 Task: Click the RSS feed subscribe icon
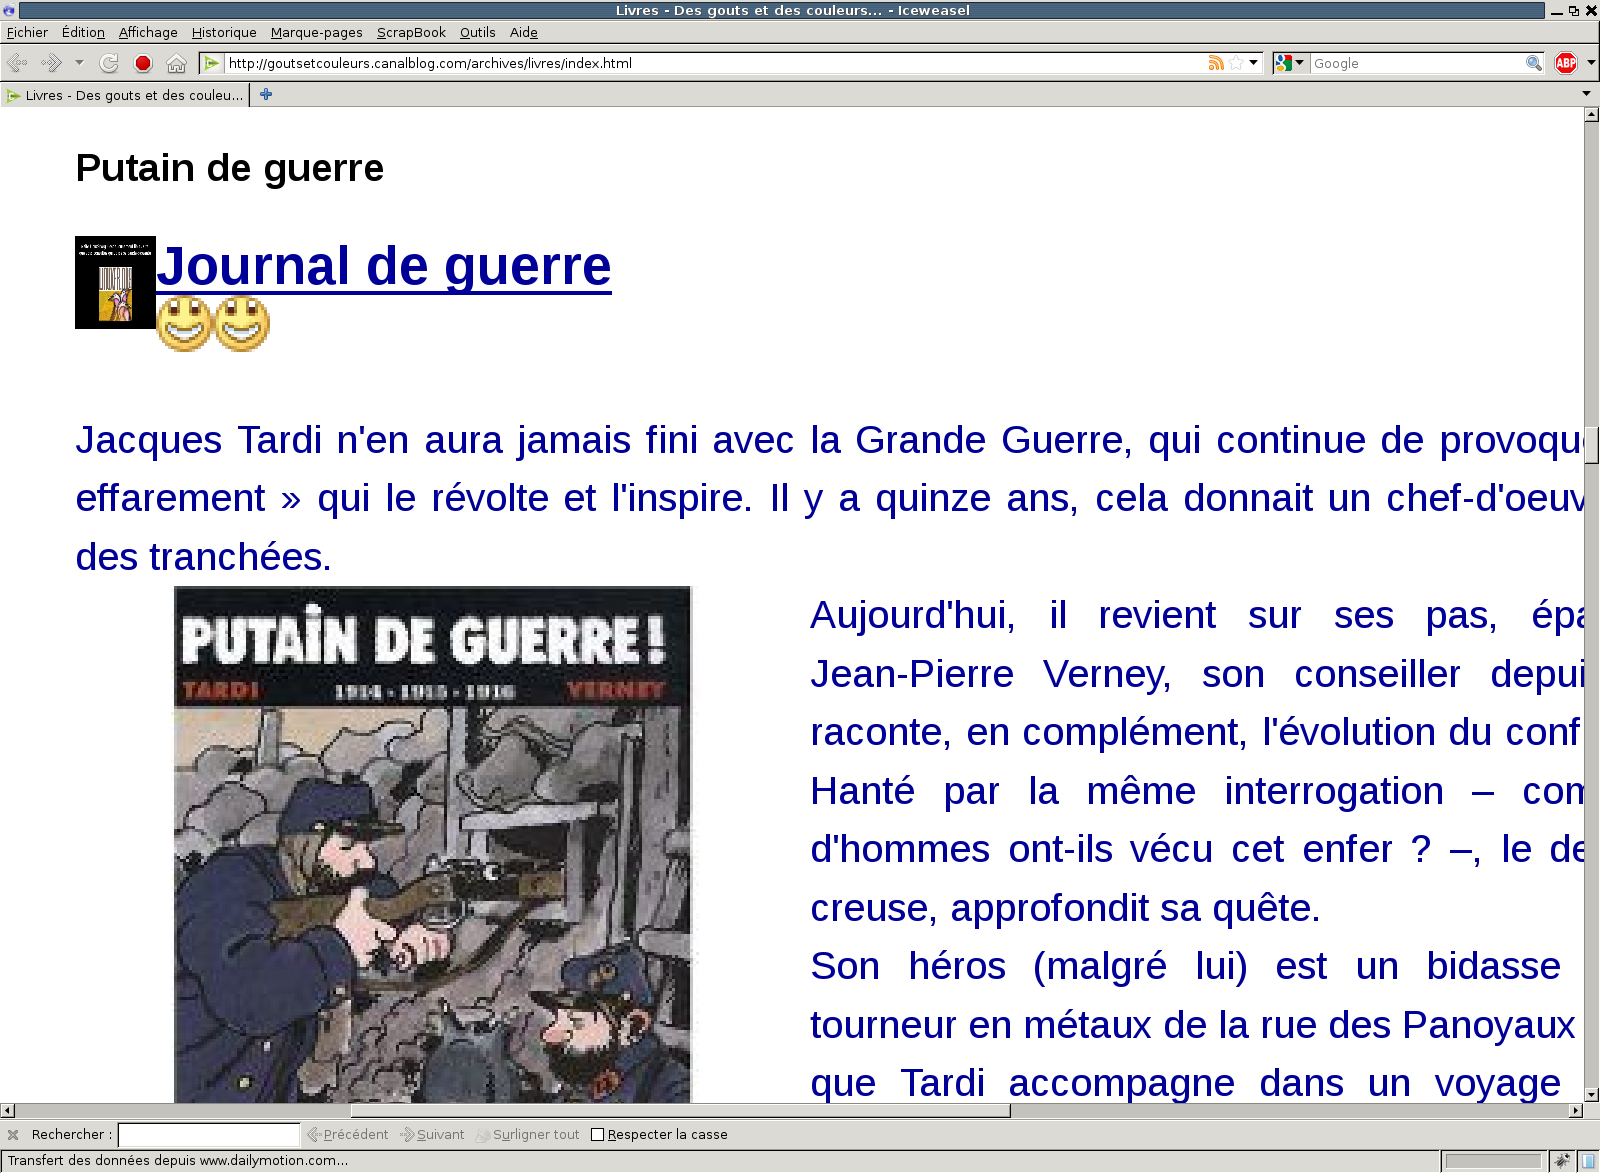(x=1216, y=63)
